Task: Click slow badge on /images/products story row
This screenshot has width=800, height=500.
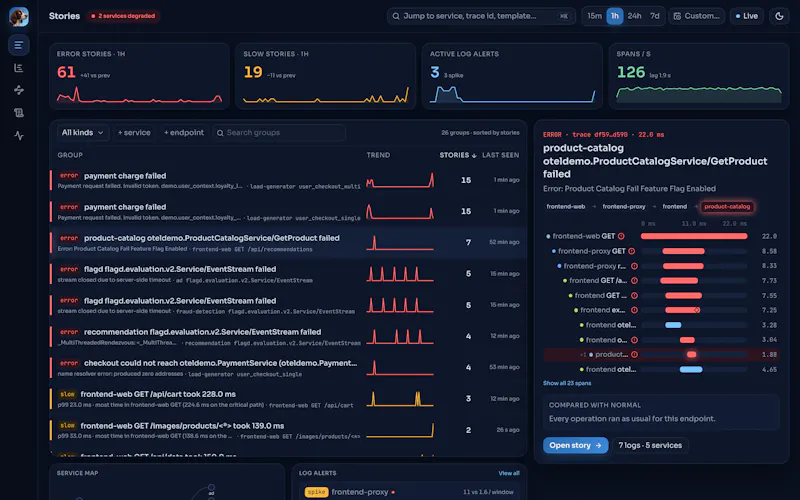Action: point(67,426)
